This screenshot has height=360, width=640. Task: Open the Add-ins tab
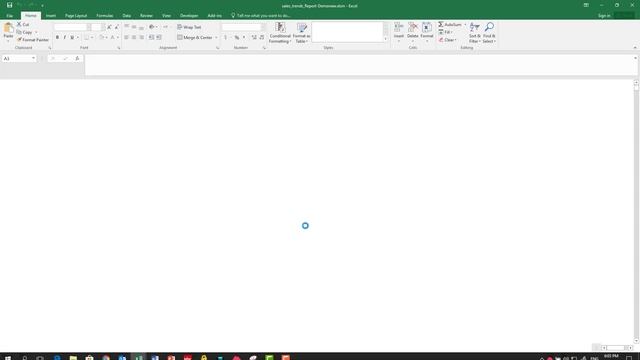point(214,16)
